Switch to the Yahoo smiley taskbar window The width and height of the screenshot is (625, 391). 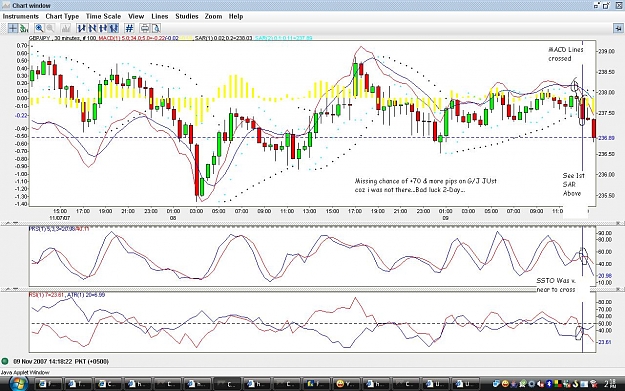point(346,384)
